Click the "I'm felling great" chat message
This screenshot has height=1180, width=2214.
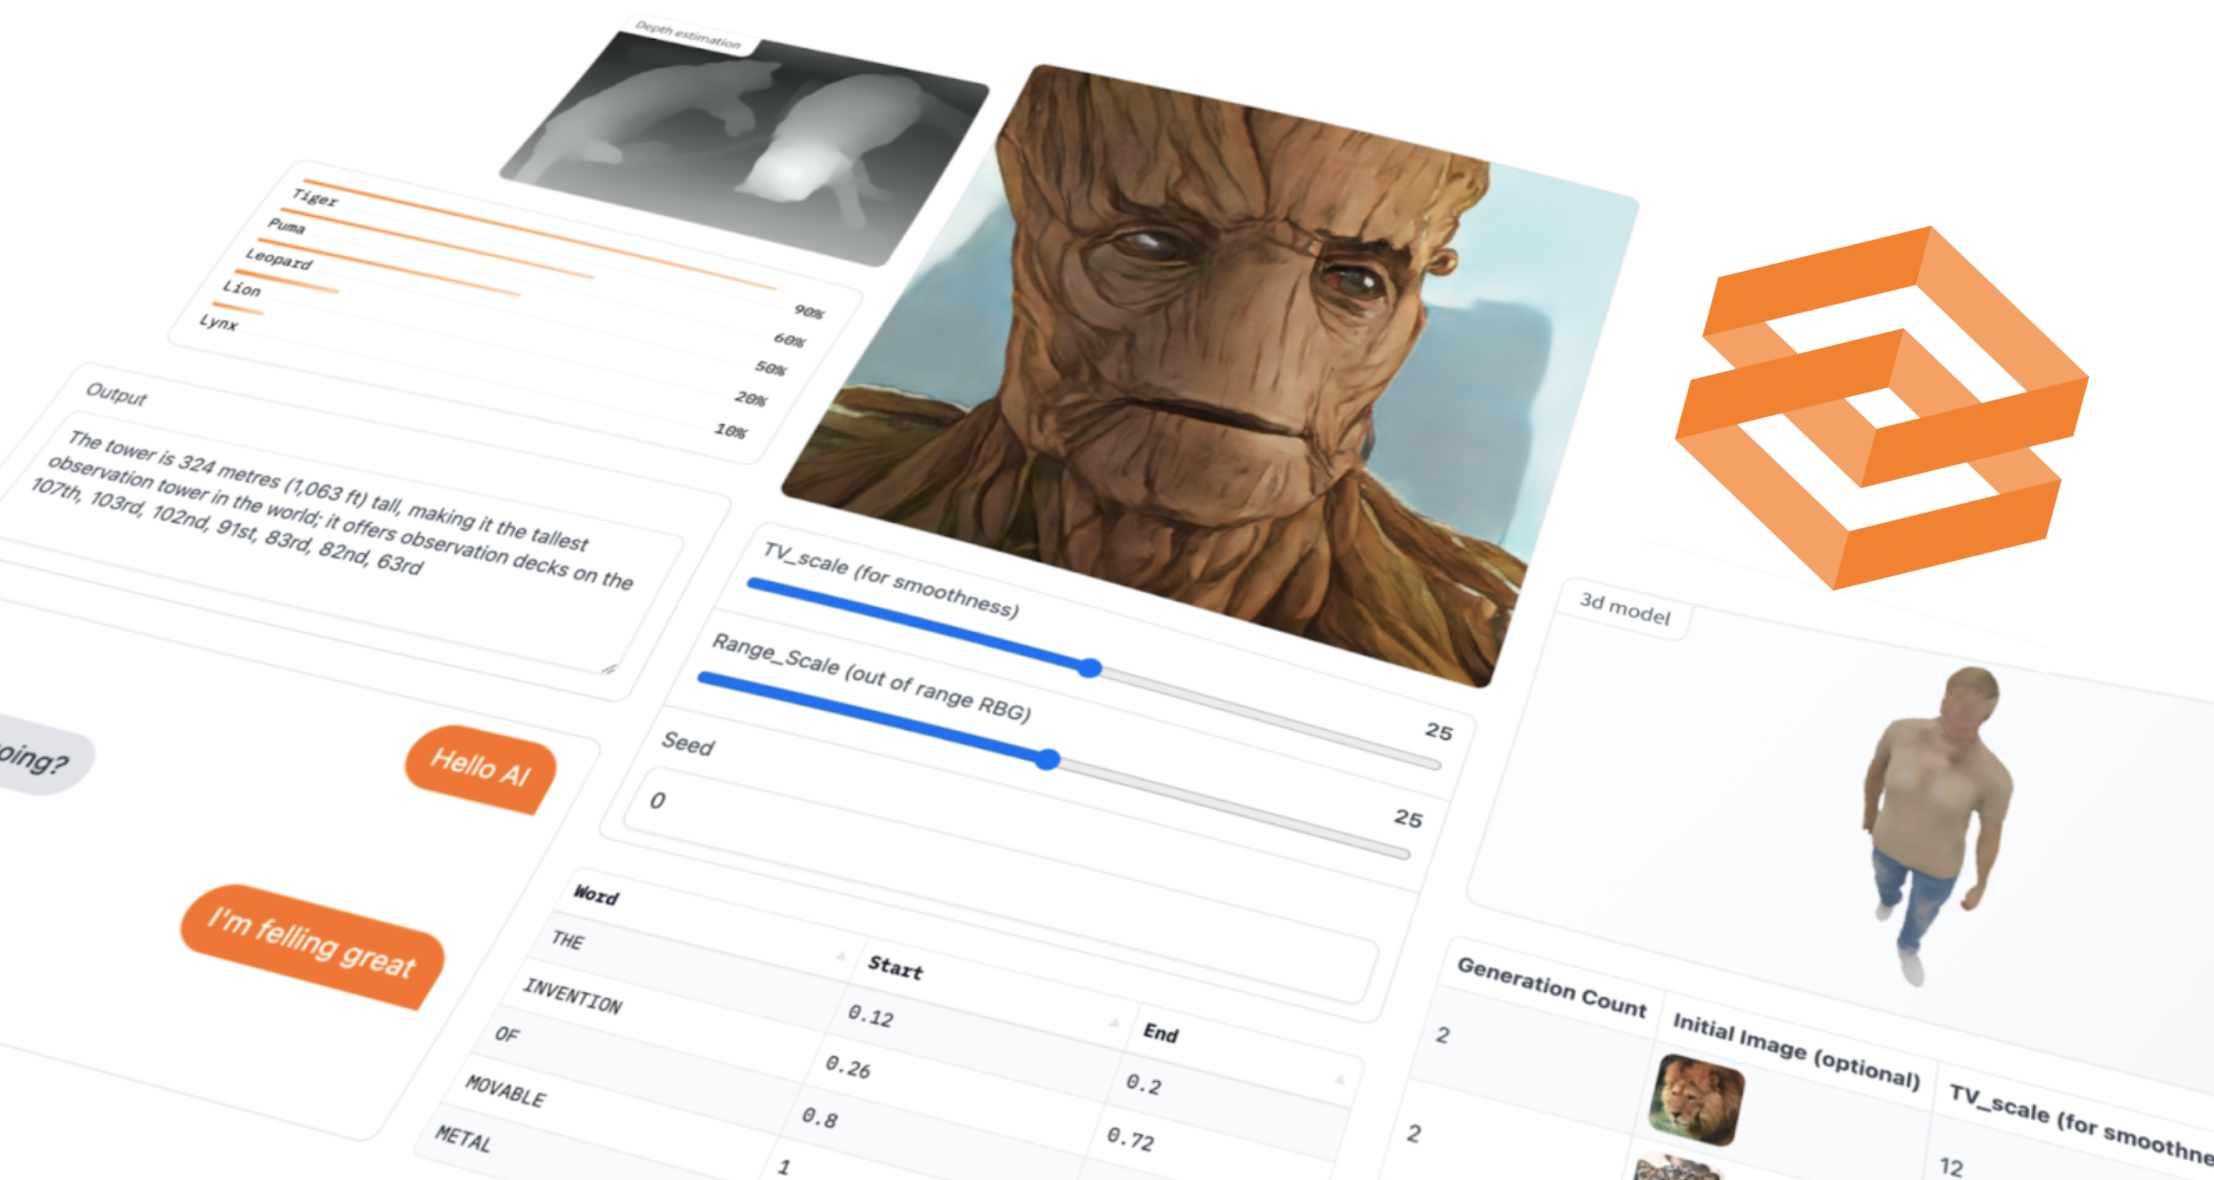311,945
